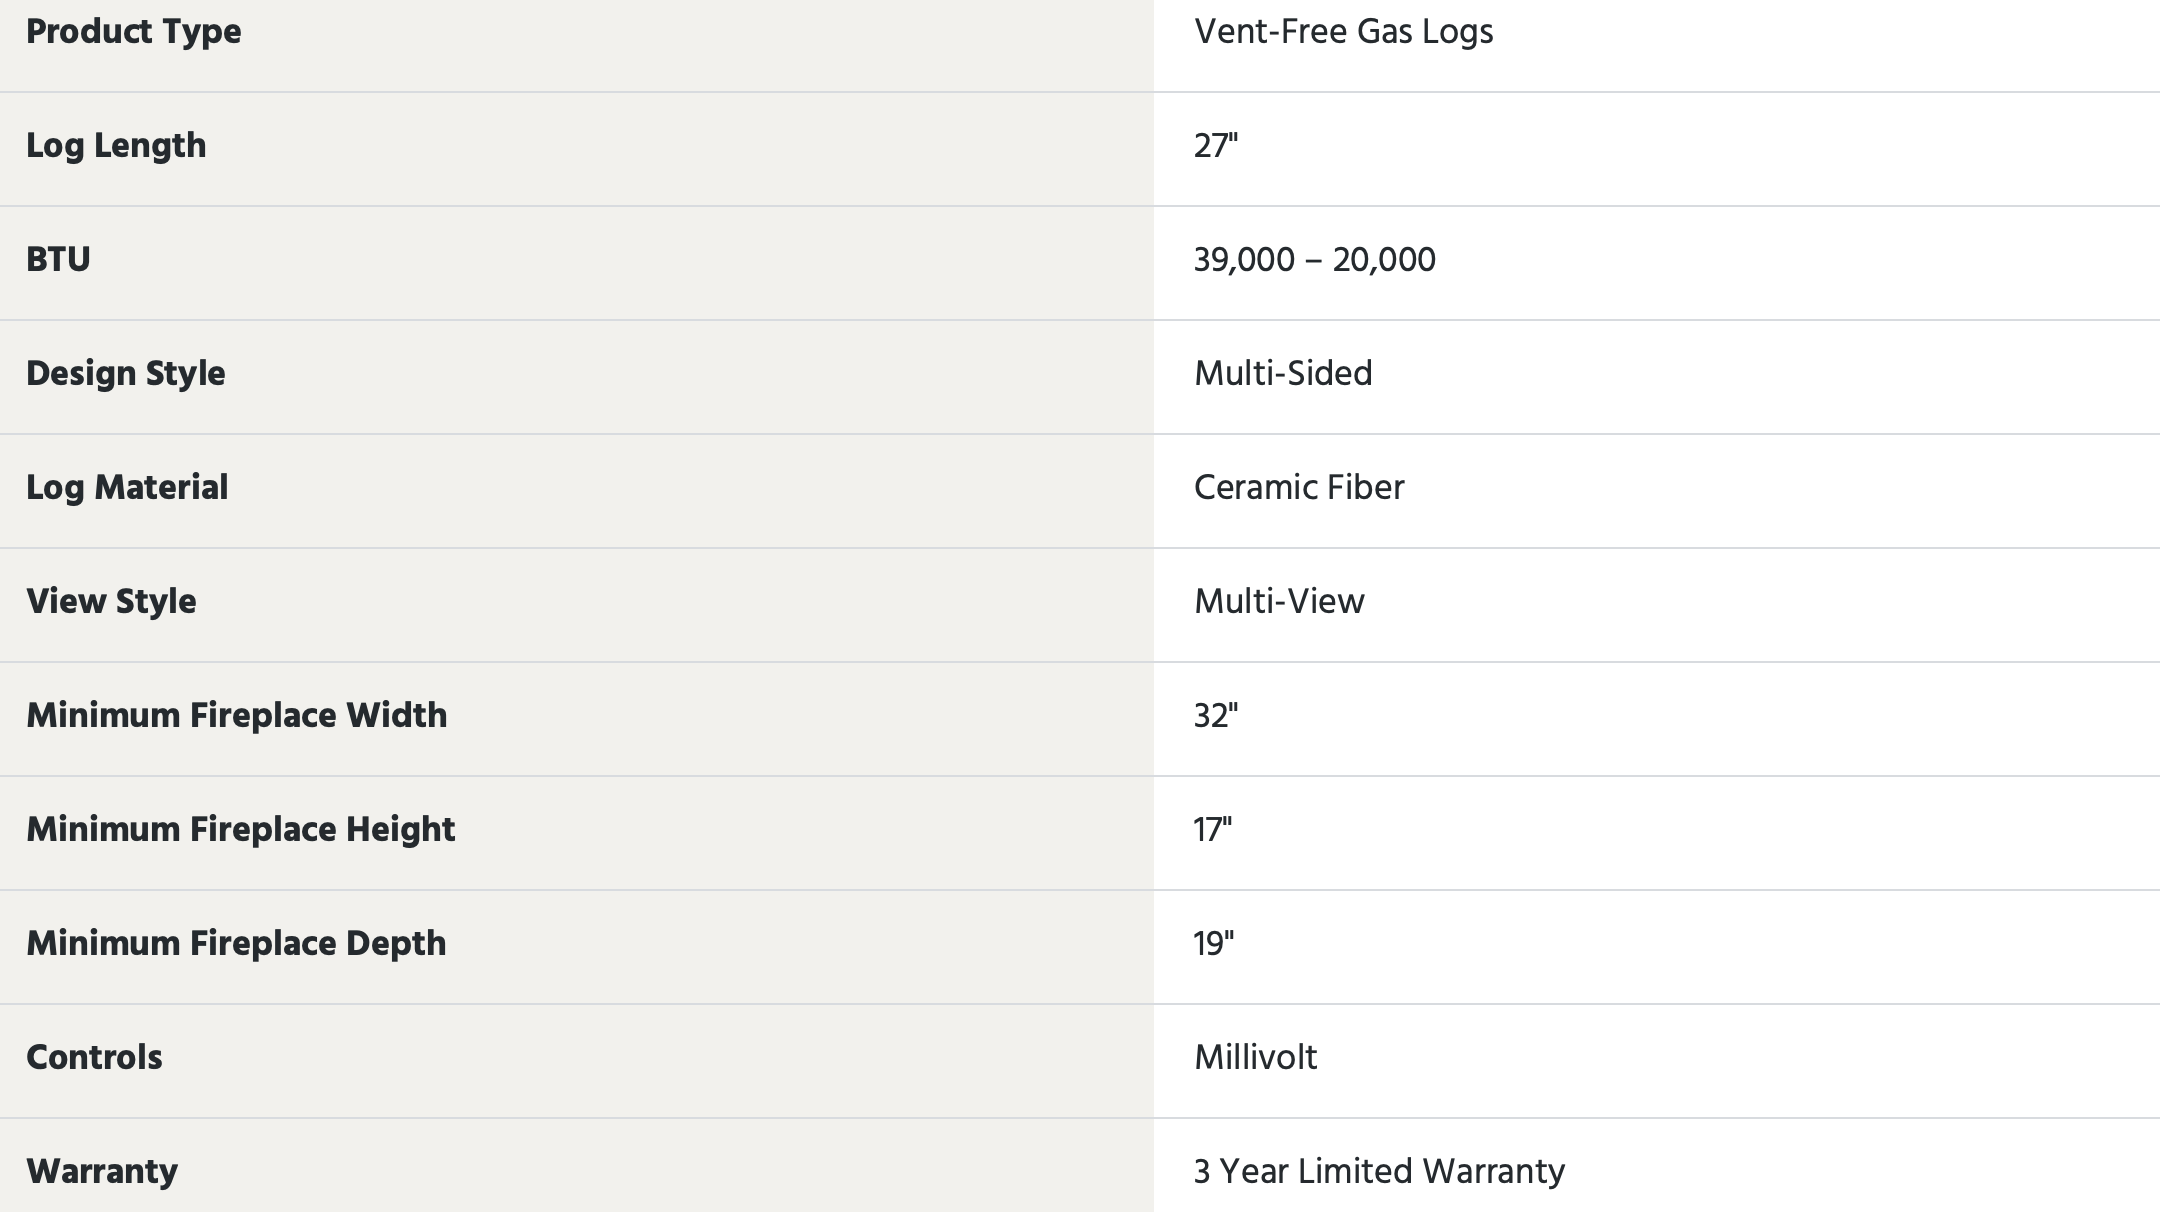
Task: Click the Ceramic Fiber value
Action: 1298,488
